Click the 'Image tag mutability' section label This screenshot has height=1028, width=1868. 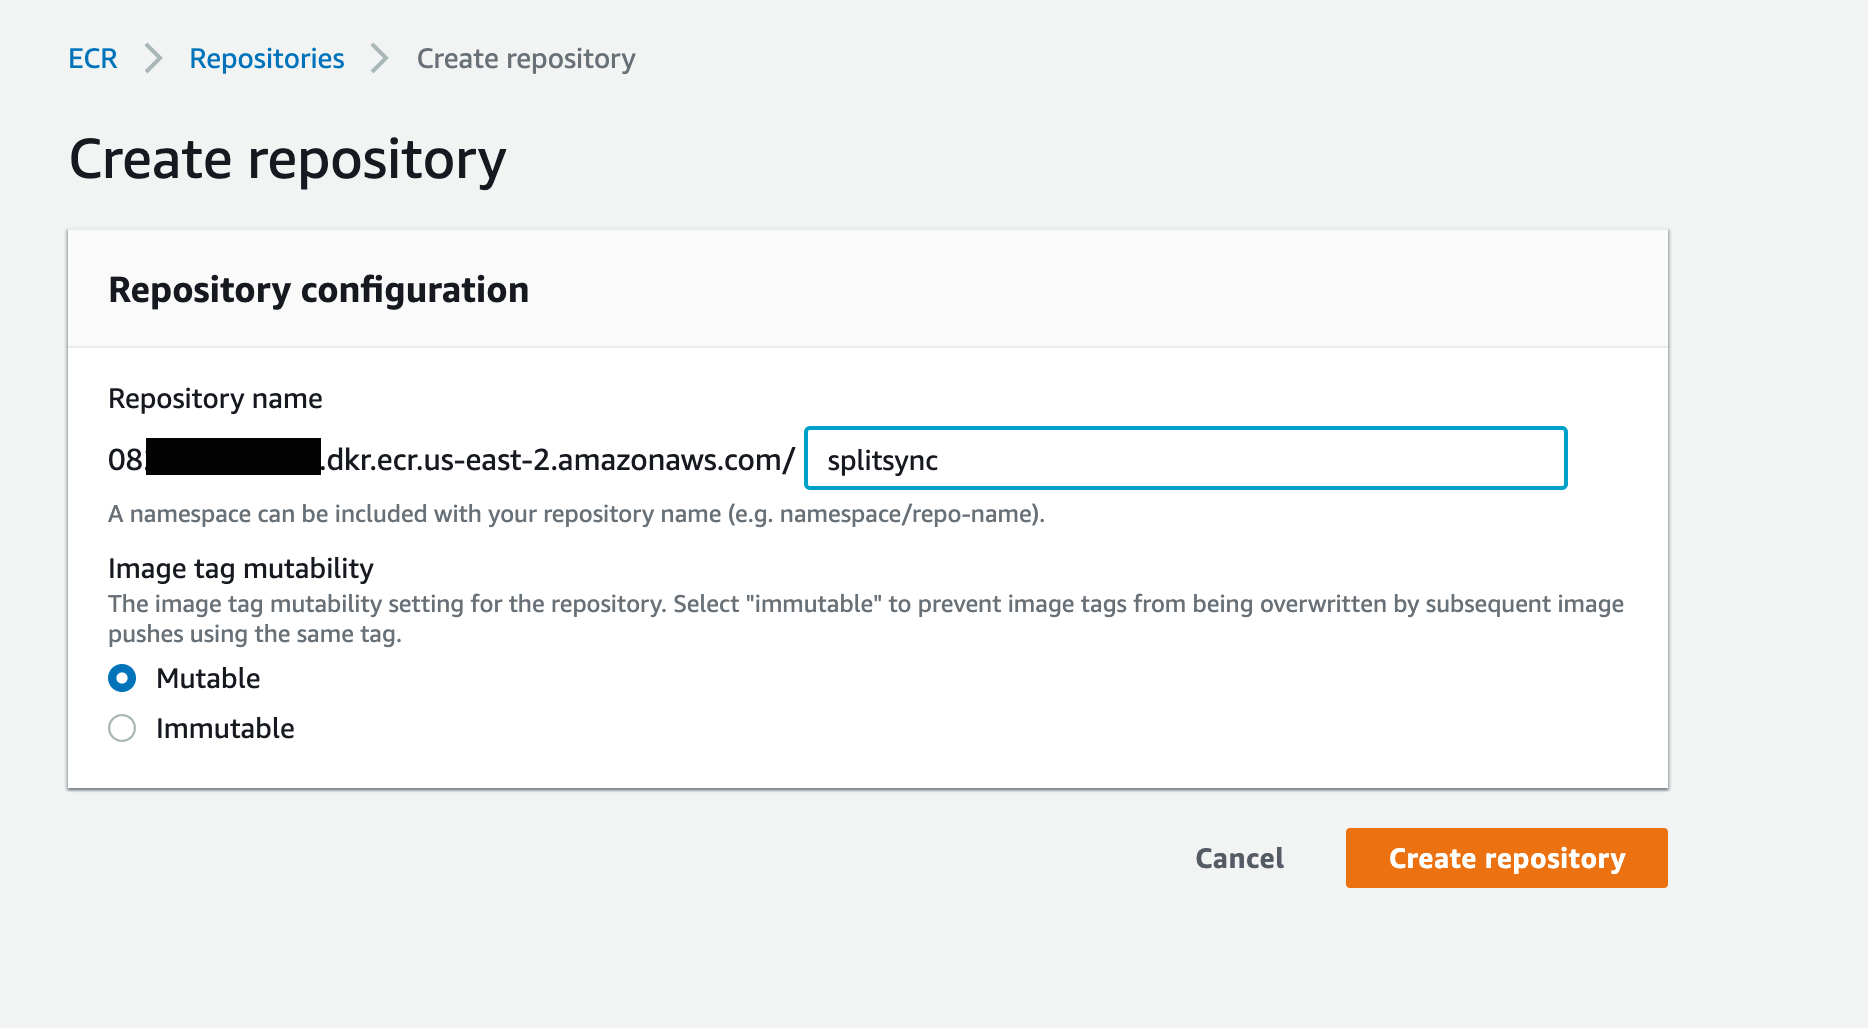(240, 569)
